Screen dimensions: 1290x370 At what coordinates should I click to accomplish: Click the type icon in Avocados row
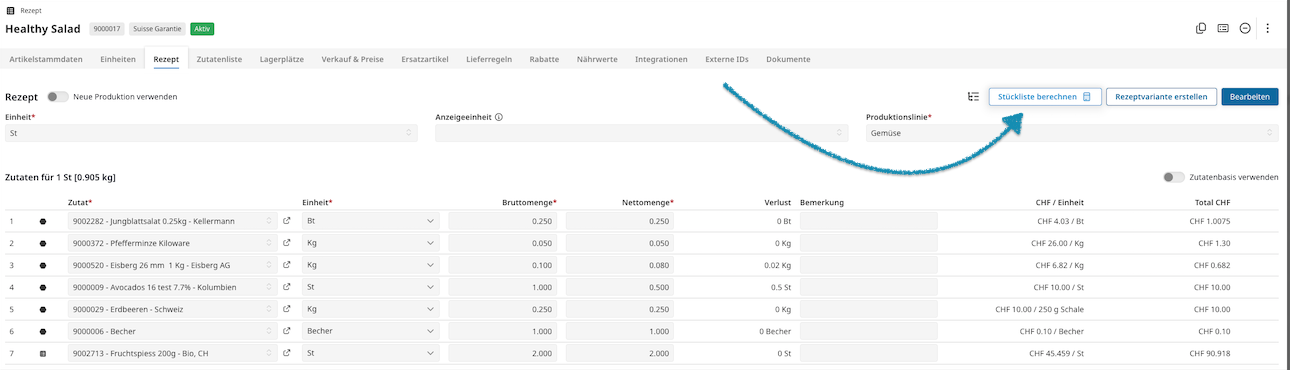pos(43,287)
